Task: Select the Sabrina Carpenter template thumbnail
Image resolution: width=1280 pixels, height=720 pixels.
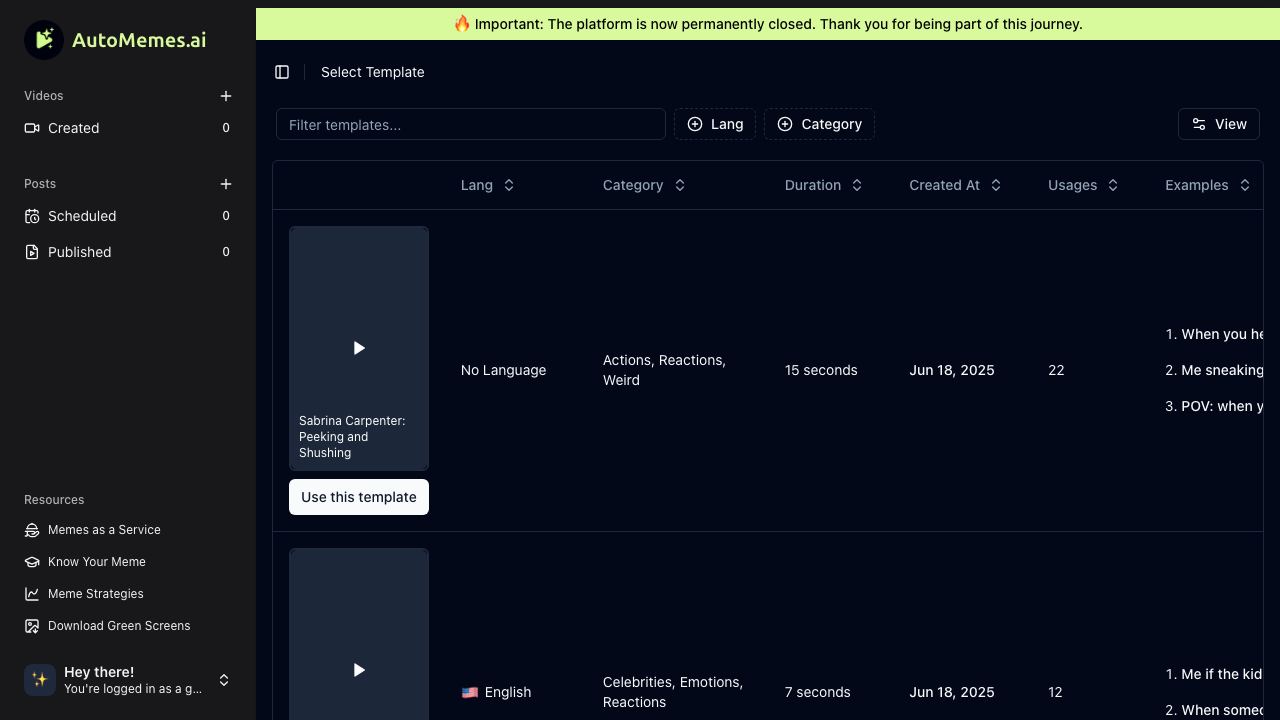Action: click(359, 348)
